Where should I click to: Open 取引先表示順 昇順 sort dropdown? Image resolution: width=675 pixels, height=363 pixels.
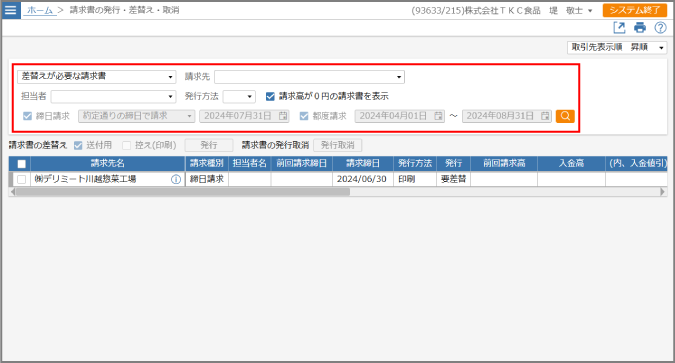pyautogui.click(x=617, y=47)
